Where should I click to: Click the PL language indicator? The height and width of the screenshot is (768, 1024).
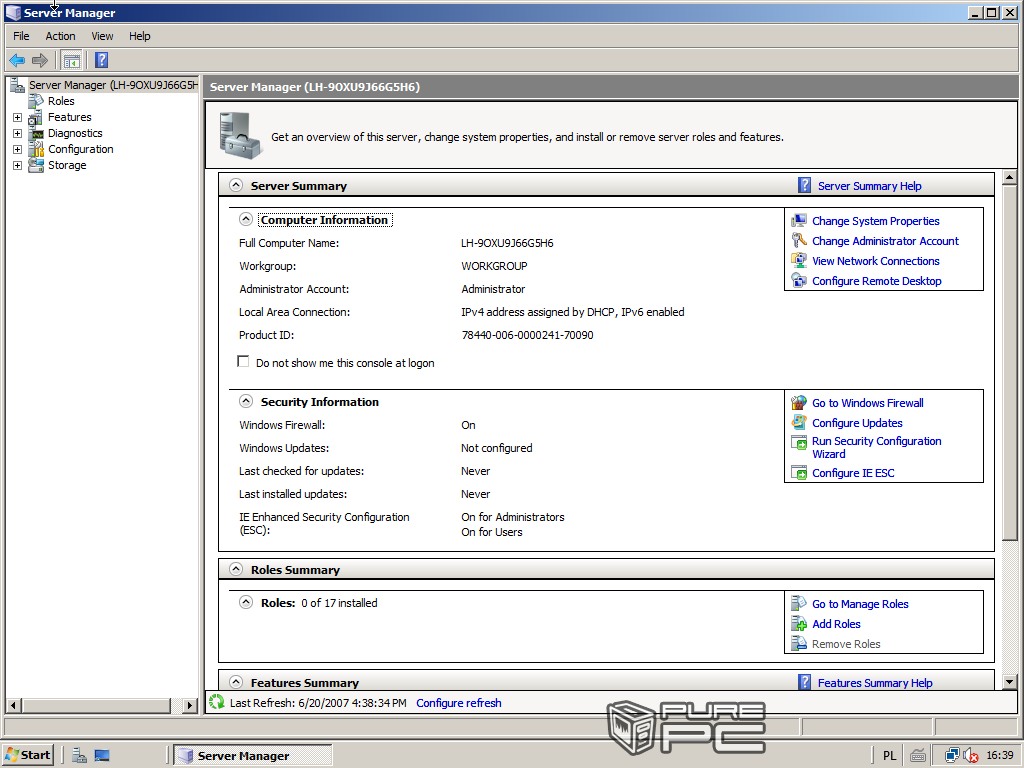click(x=889, y=756)
